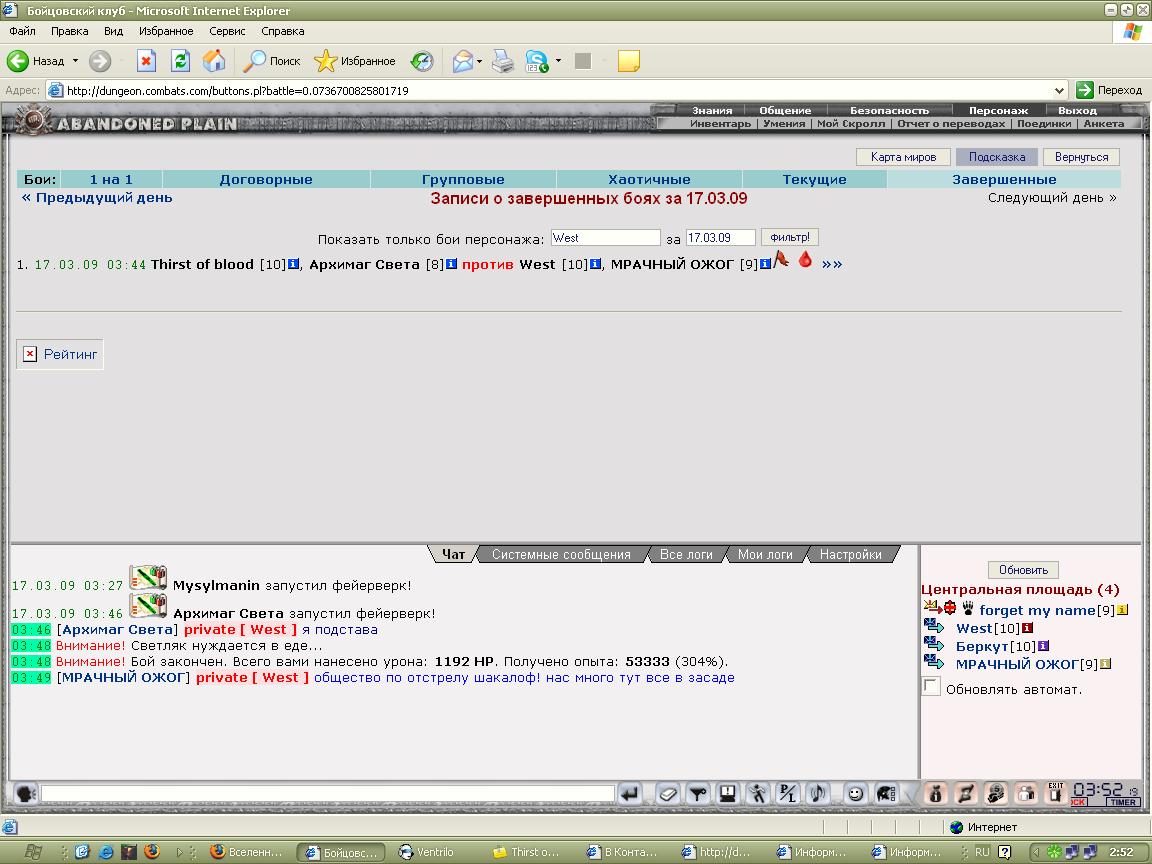Click the Обновить player list button
The image size is (1152, 864).
(x=1023, y=570)
